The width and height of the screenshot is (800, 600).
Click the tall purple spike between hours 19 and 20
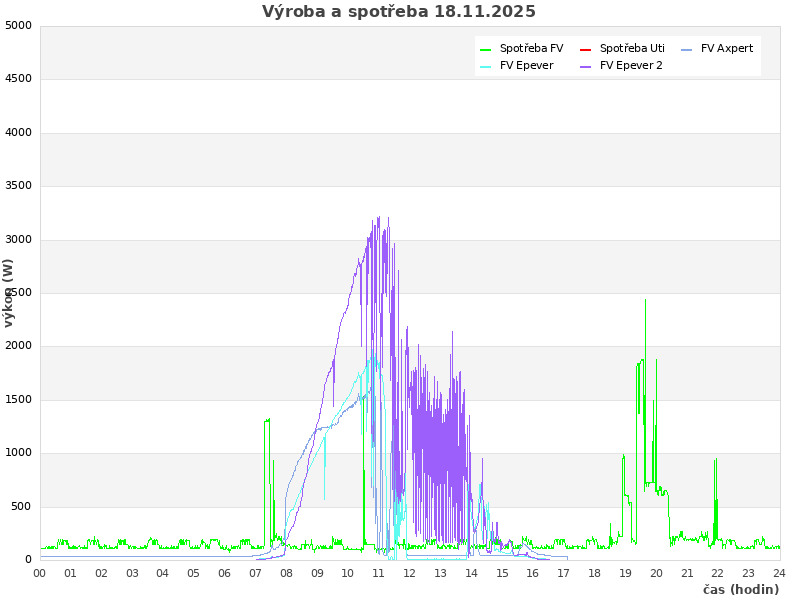coord(645,301)
